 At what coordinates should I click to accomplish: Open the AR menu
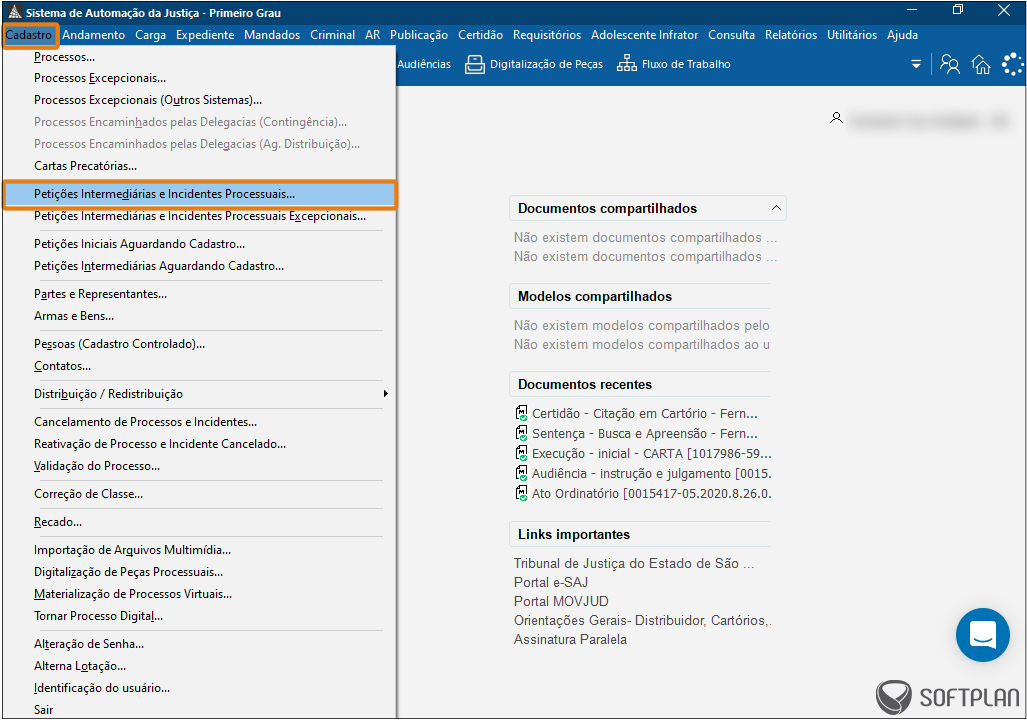click(373, 35)
